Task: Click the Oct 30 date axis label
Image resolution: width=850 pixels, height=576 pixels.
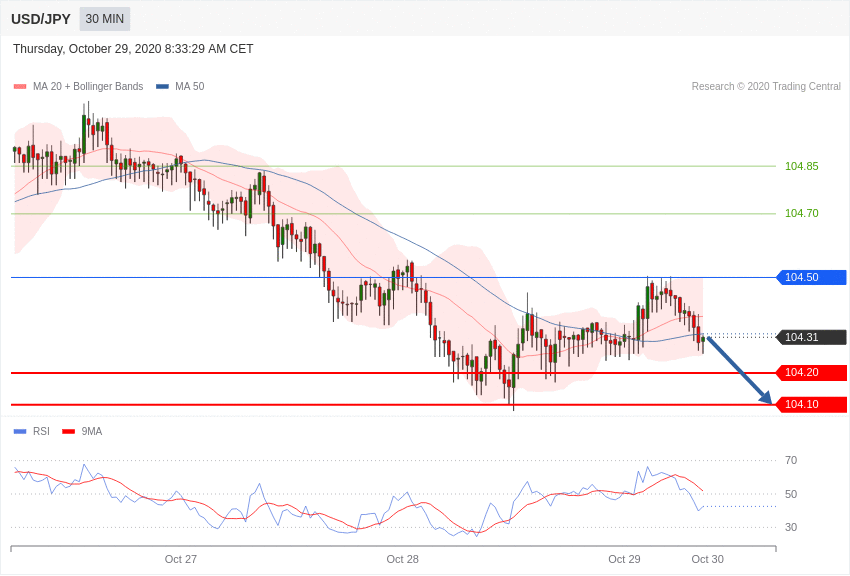Action: coord(707,559)
